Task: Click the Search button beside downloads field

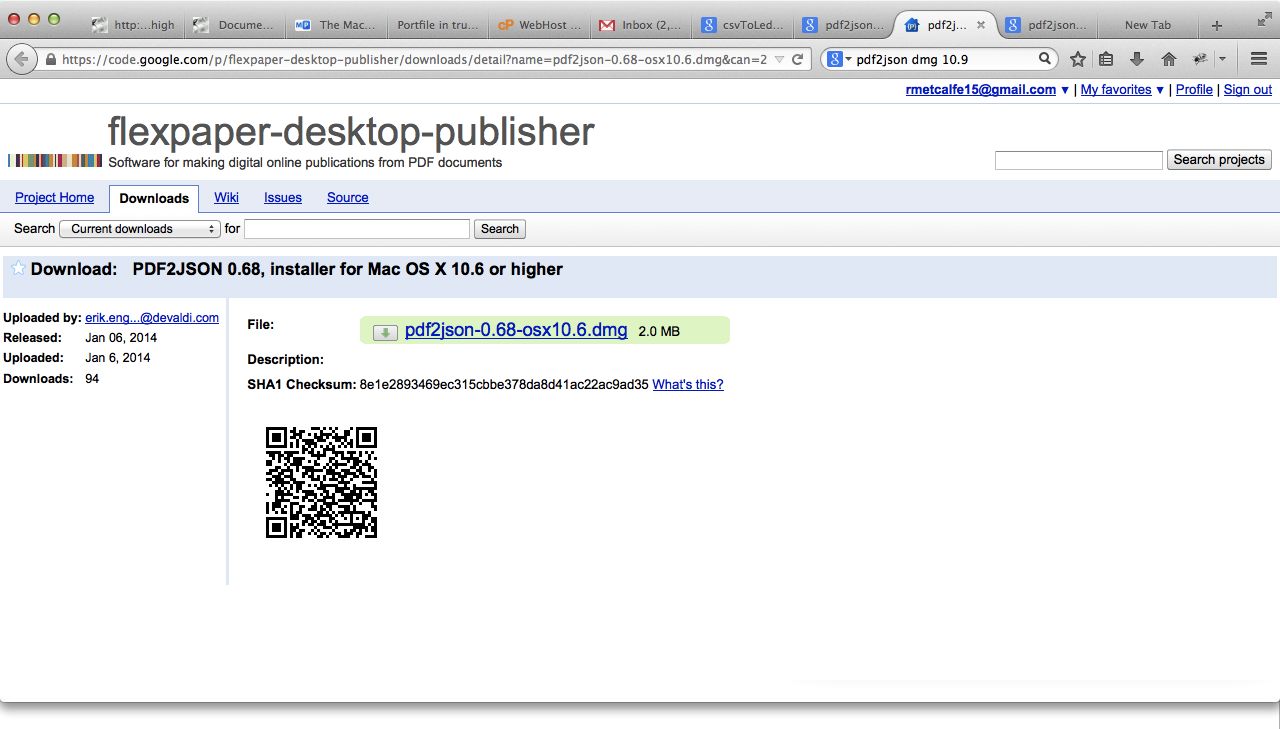Action: point(500,229)
